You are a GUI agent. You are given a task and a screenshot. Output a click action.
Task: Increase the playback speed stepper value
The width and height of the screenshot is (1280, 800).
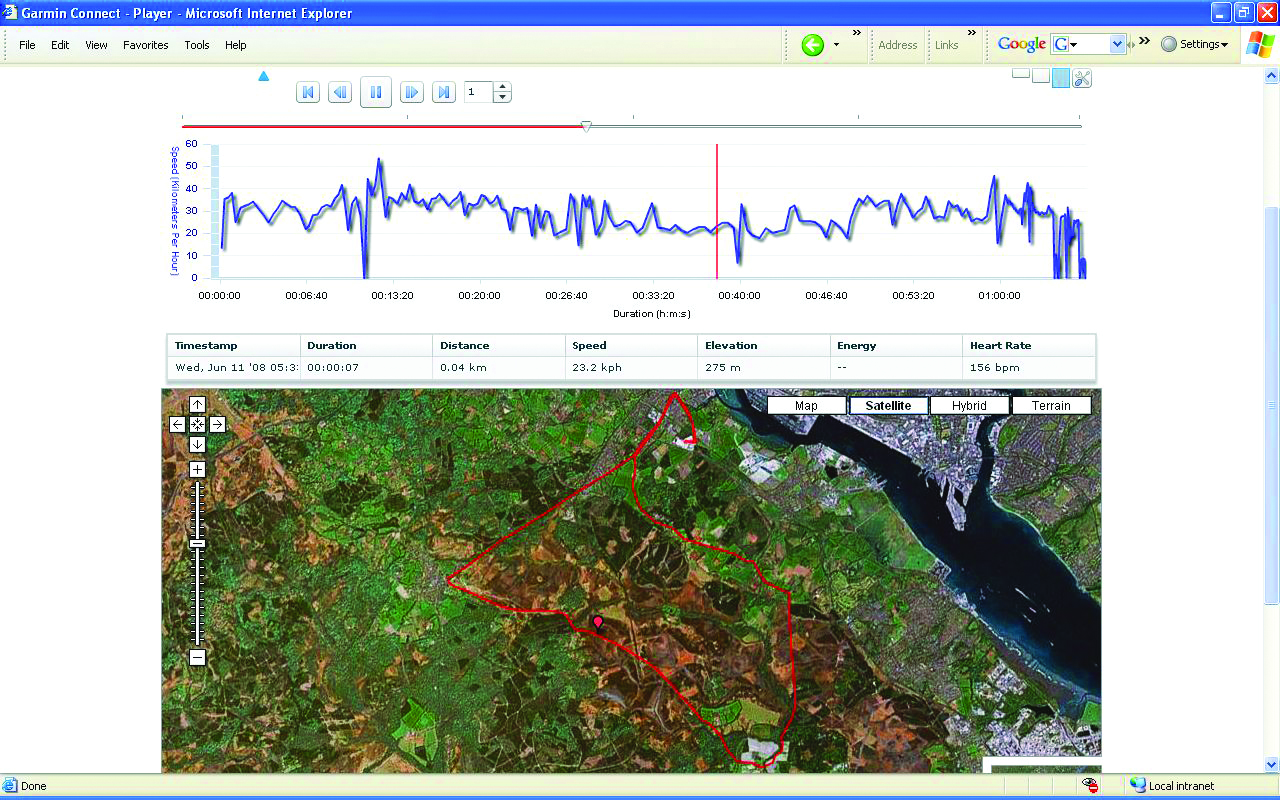coord(502,87)
